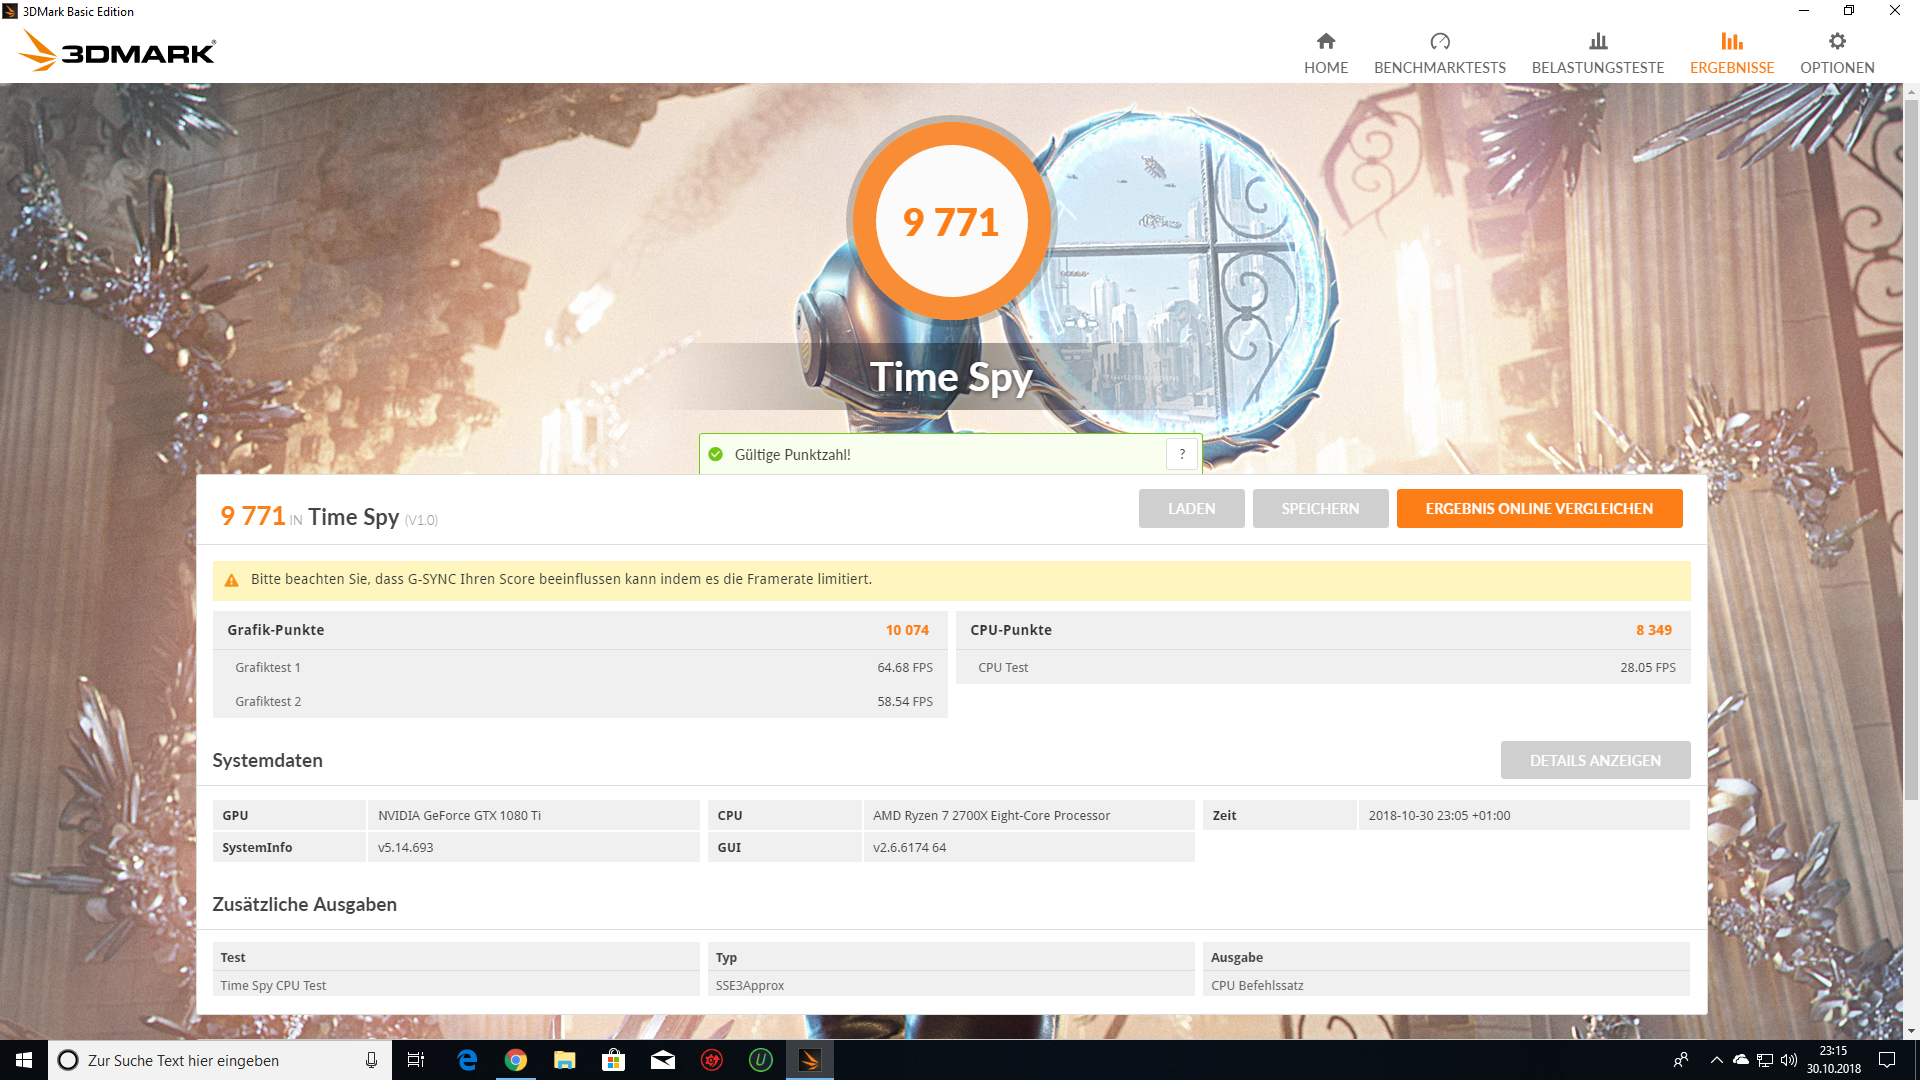
Task: Click question mark help icon
Action: pos(1182,454)
